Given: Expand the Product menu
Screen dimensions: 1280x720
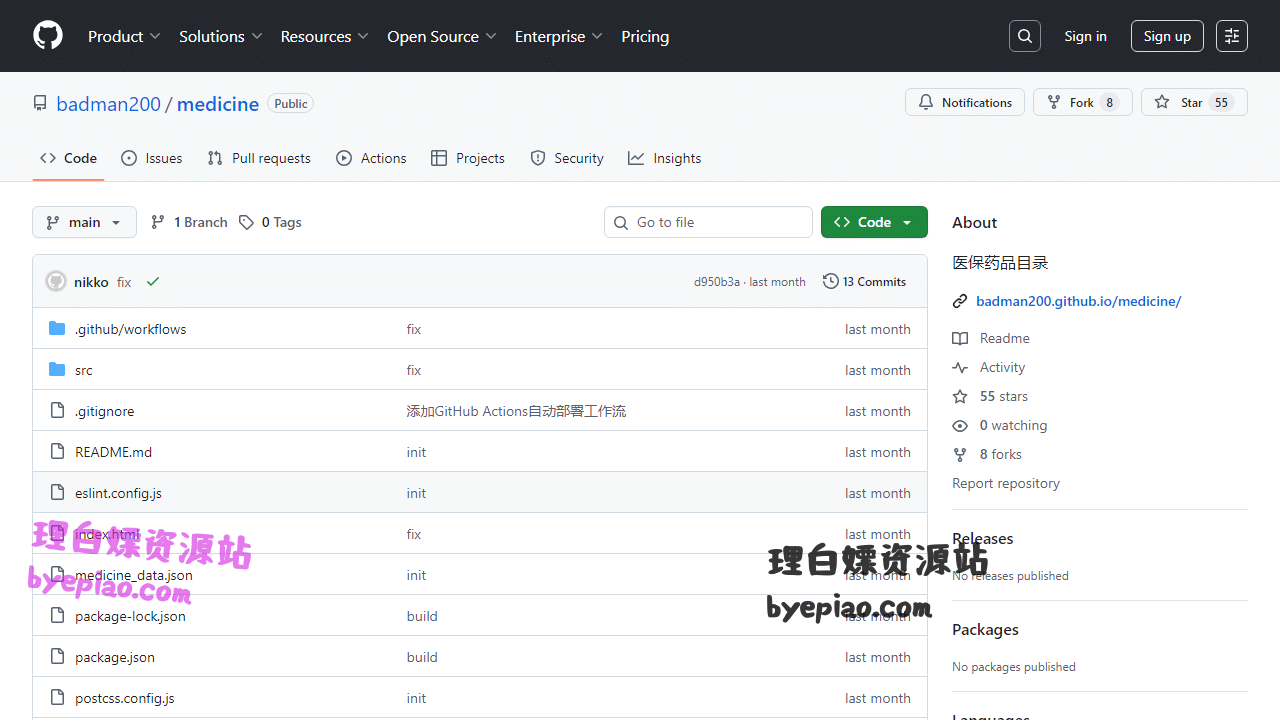Looking at the screenshot, I should 124,36.
